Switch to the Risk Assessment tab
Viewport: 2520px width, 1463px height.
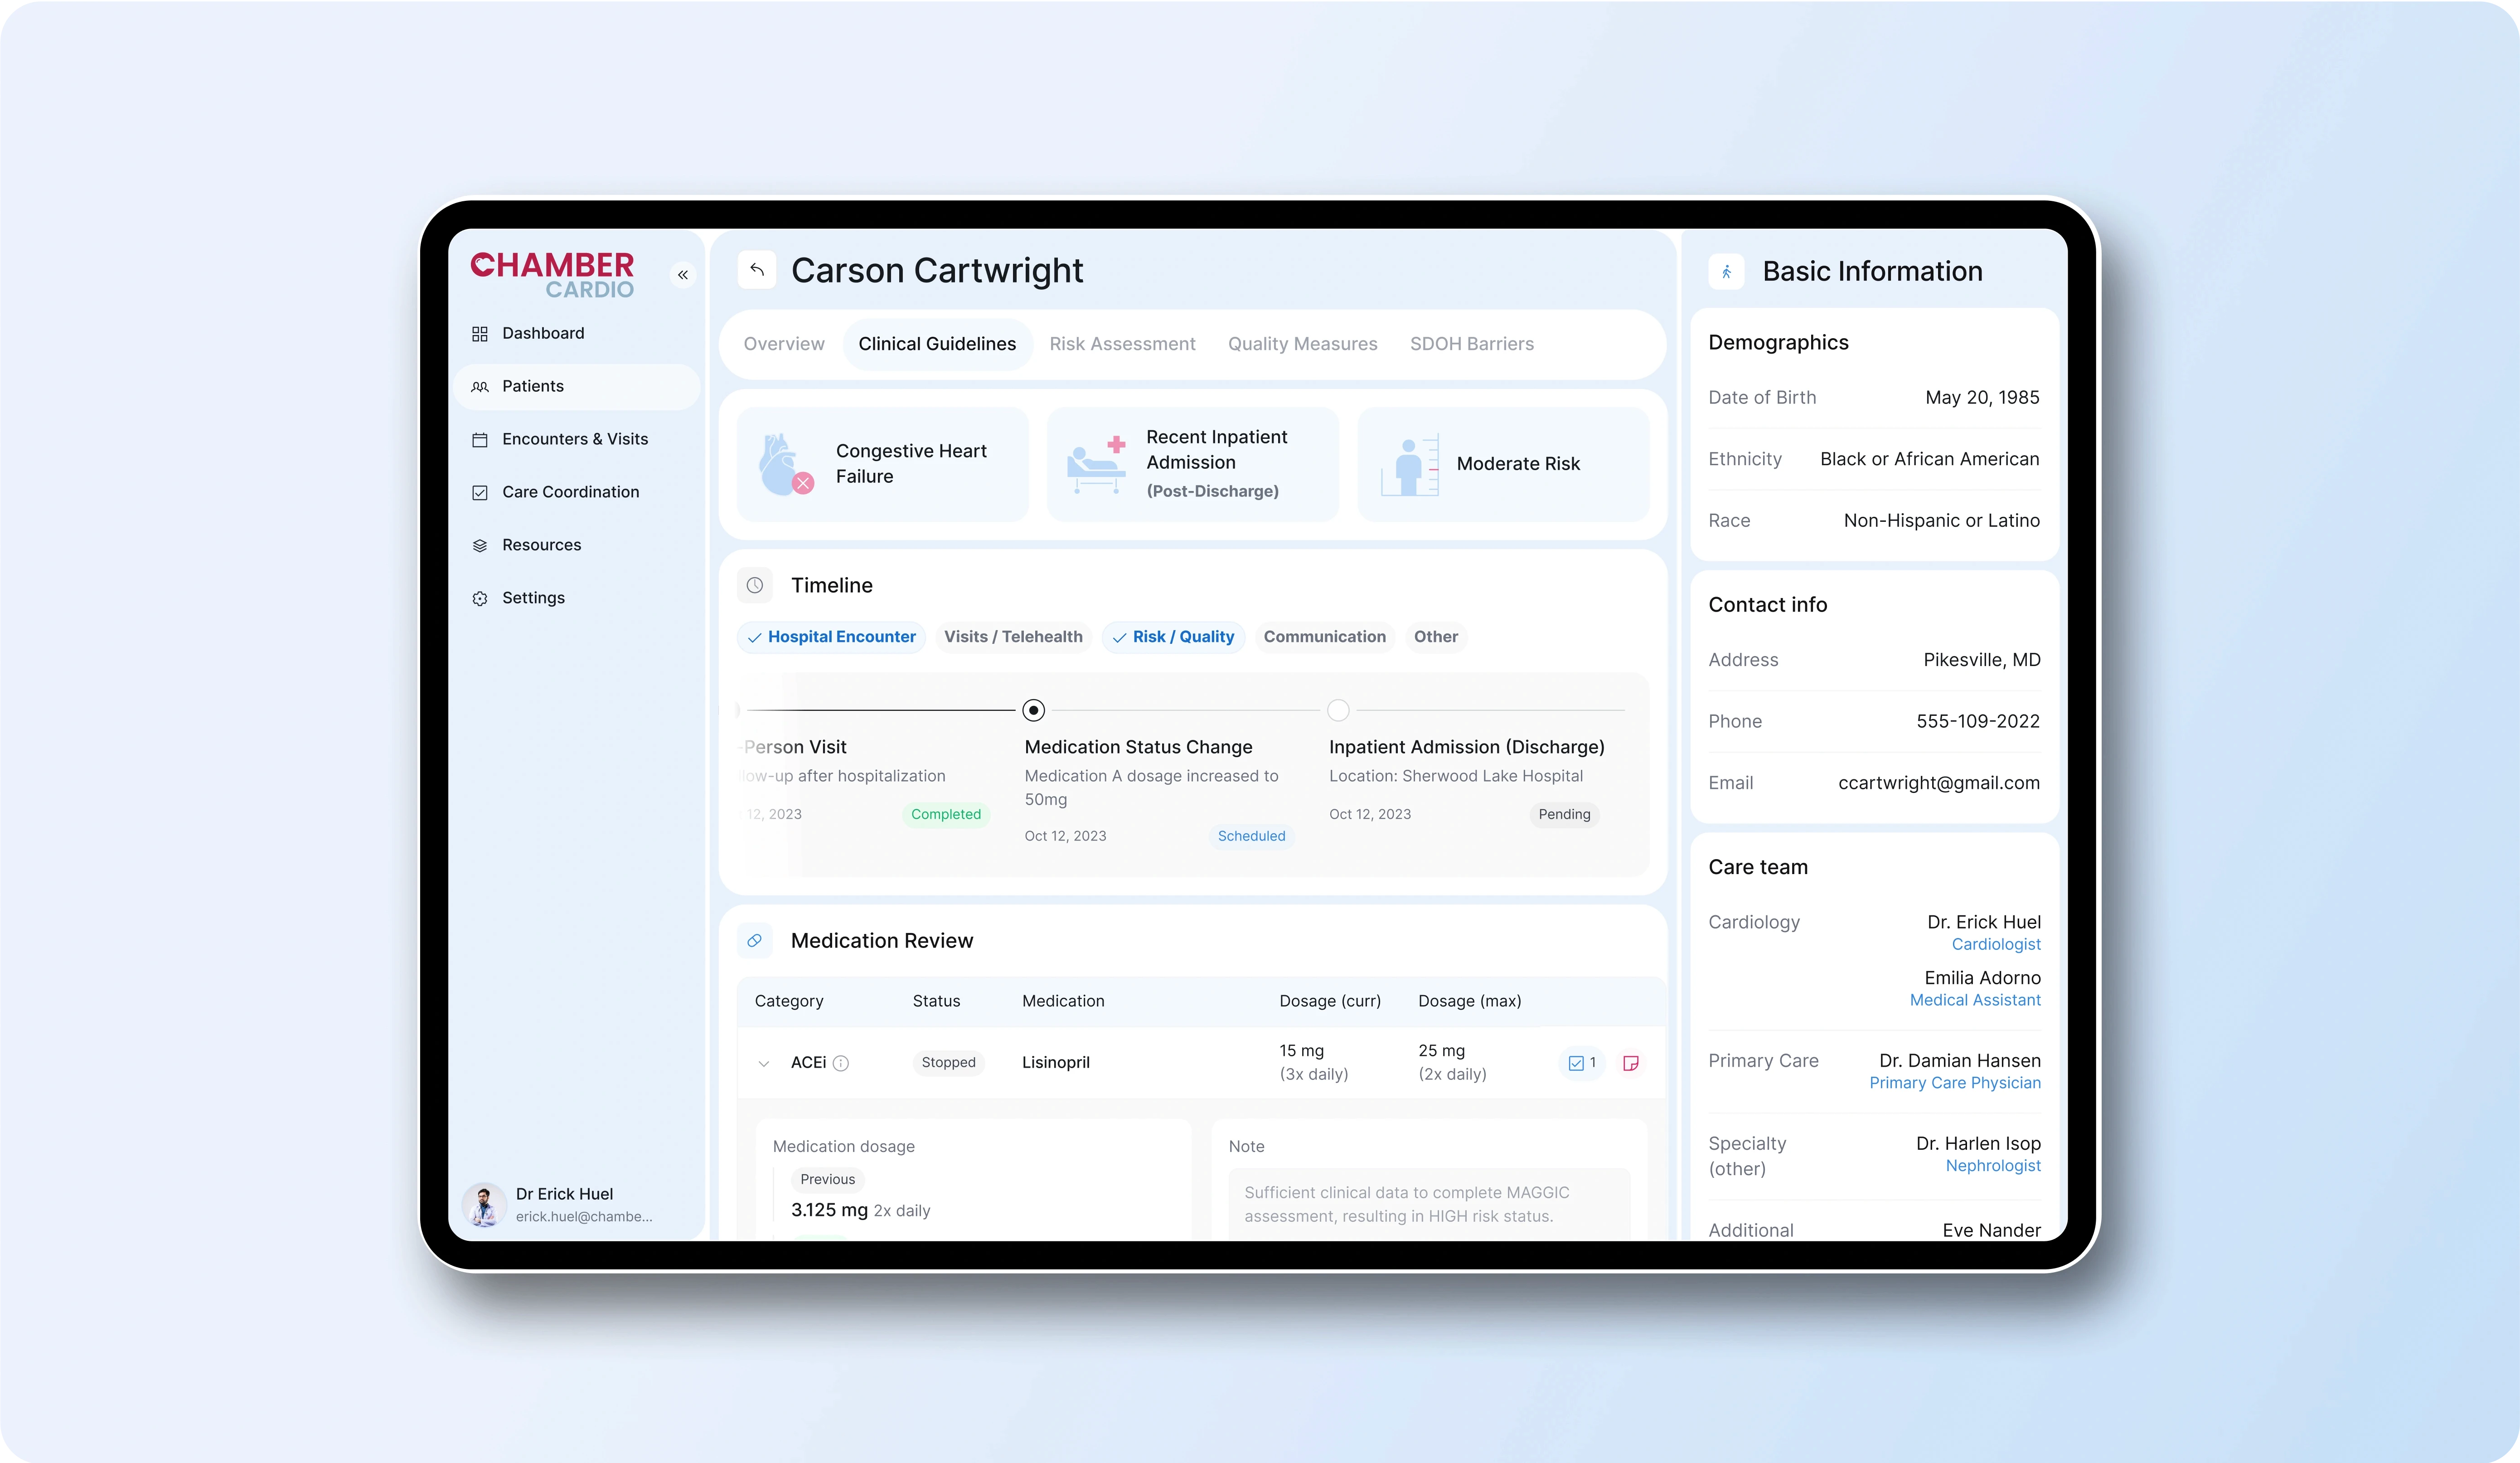(1123, 343)
